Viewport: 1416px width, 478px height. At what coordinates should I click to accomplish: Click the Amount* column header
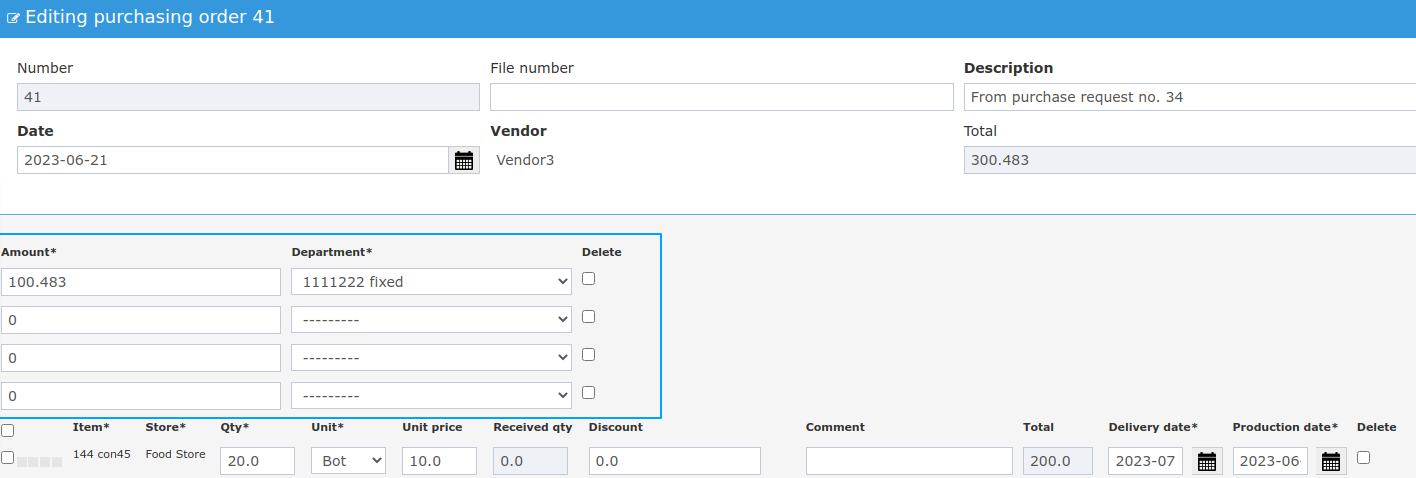click(29, 252)
